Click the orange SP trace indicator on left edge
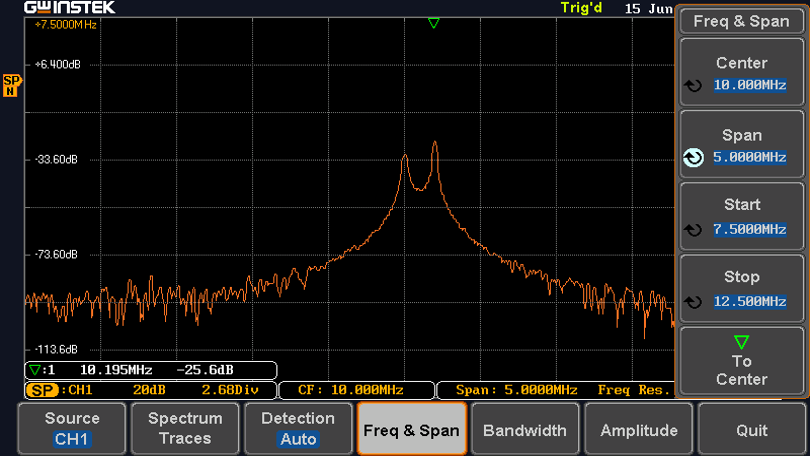810x456 pixels. pos(11,85)
